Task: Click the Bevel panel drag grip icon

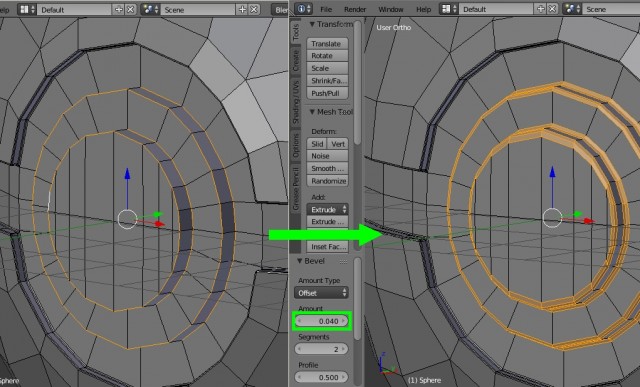Action: (343, 261)
